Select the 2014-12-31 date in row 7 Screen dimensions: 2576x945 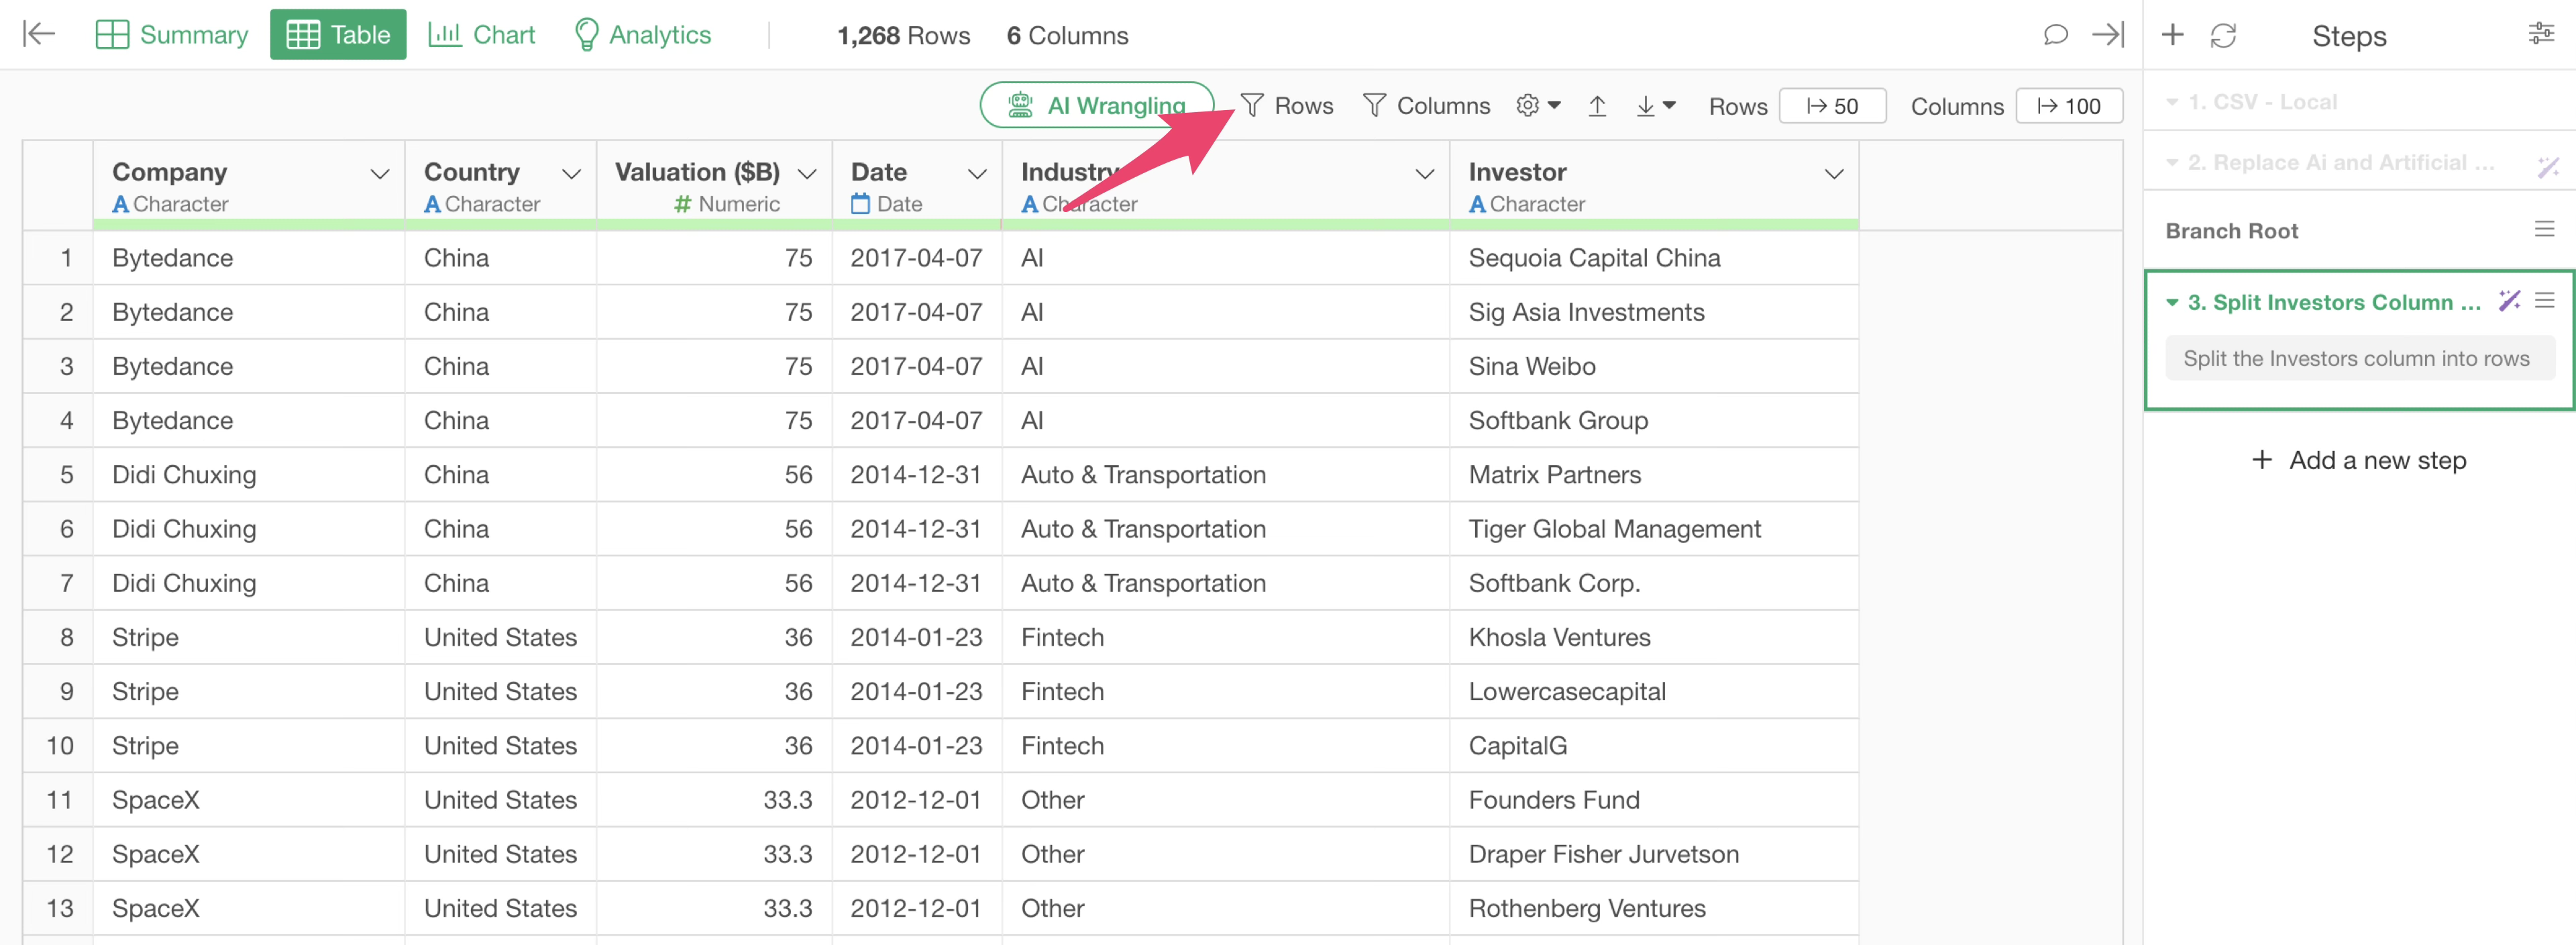(x=917, y=583)
